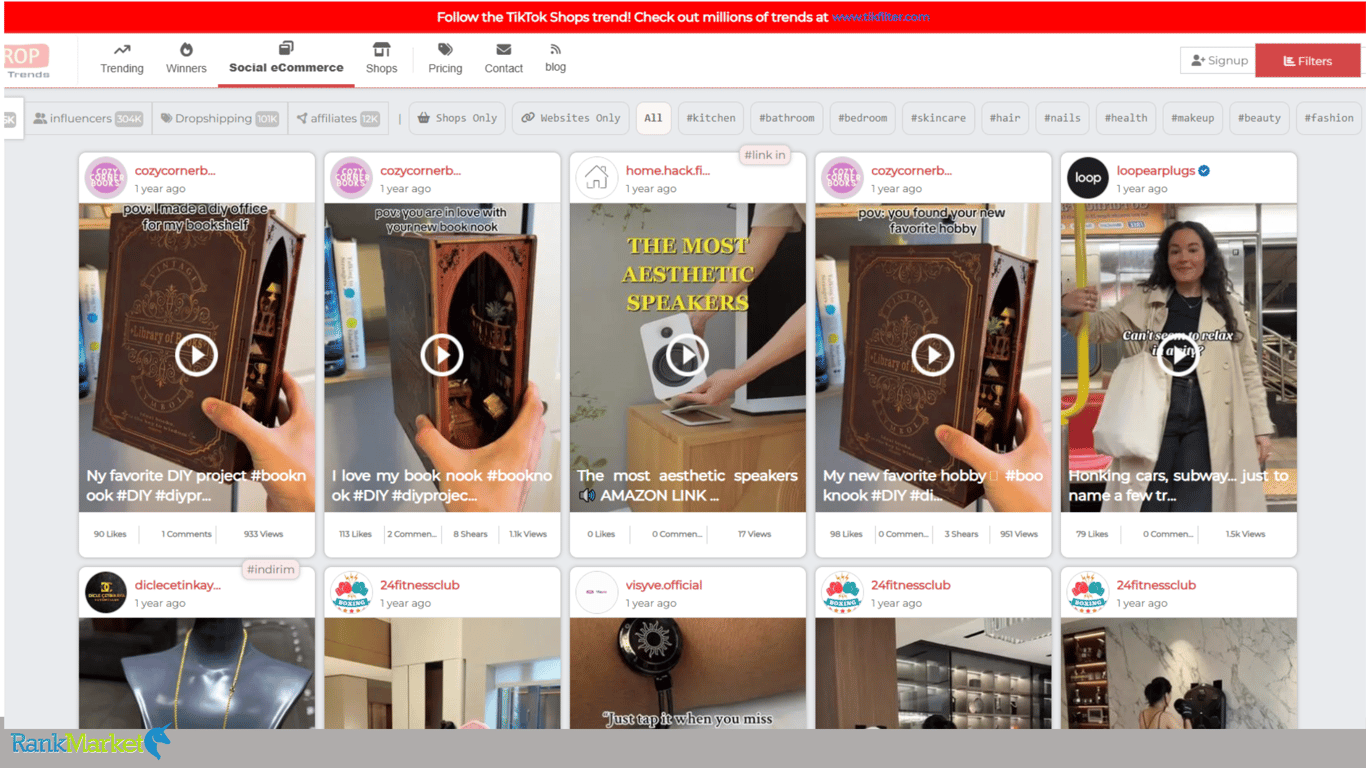This screenshot has height=768, width=1366.
Task: Play the DIY office bookshelf video
Action: [196, 354]
